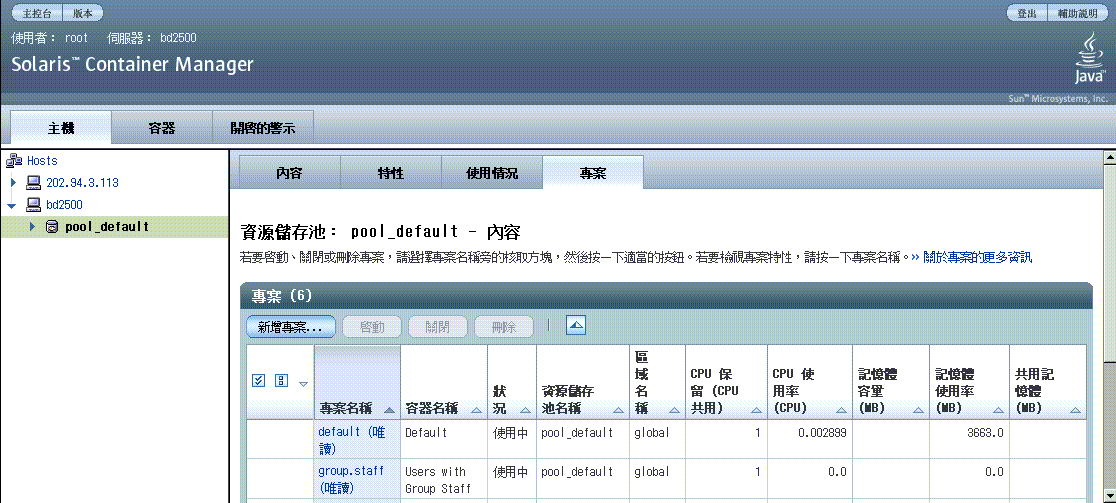Screen dimensions: 1116x503
Task: Click the pool_default pool icon
Action: click(x=51, y=227)
